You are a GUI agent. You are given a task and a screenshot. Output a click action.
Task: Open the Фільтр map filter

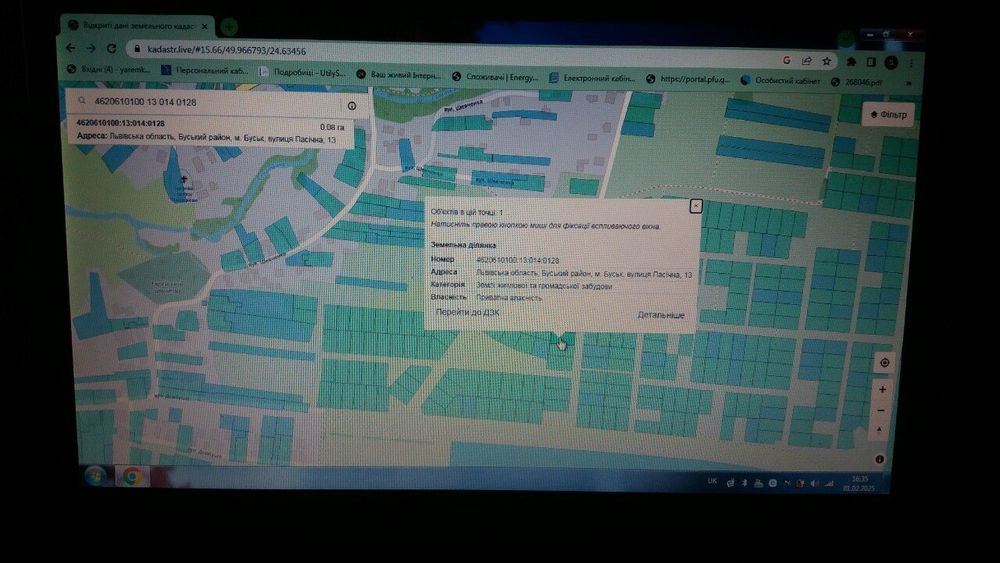(x=889, y=115)
